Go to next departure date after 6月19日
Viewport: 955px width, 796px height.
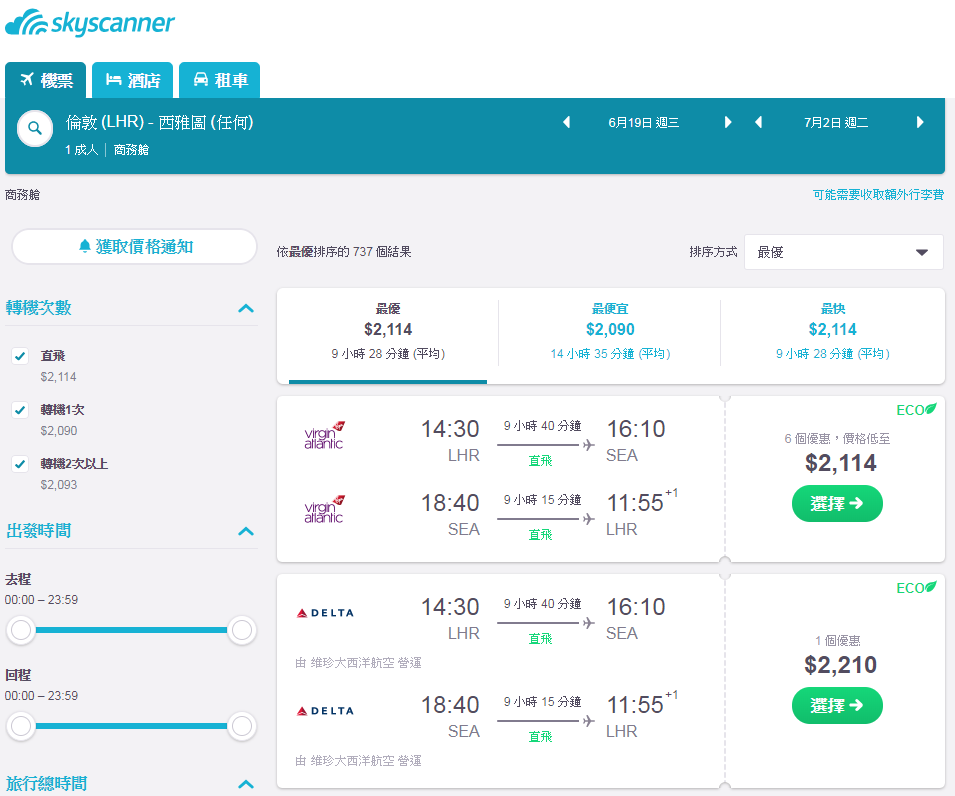[x=728, y=122]
